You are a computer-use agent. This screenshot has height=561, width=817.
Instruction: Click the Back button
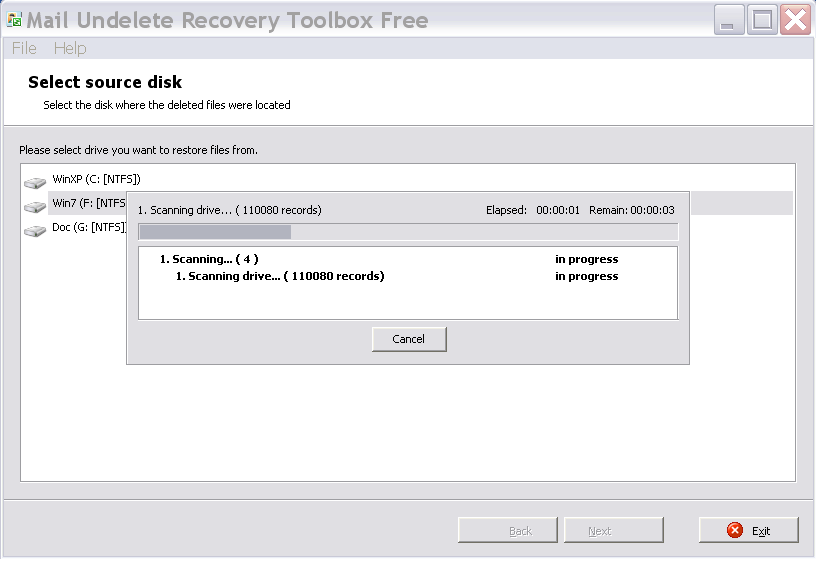[508, 530]
